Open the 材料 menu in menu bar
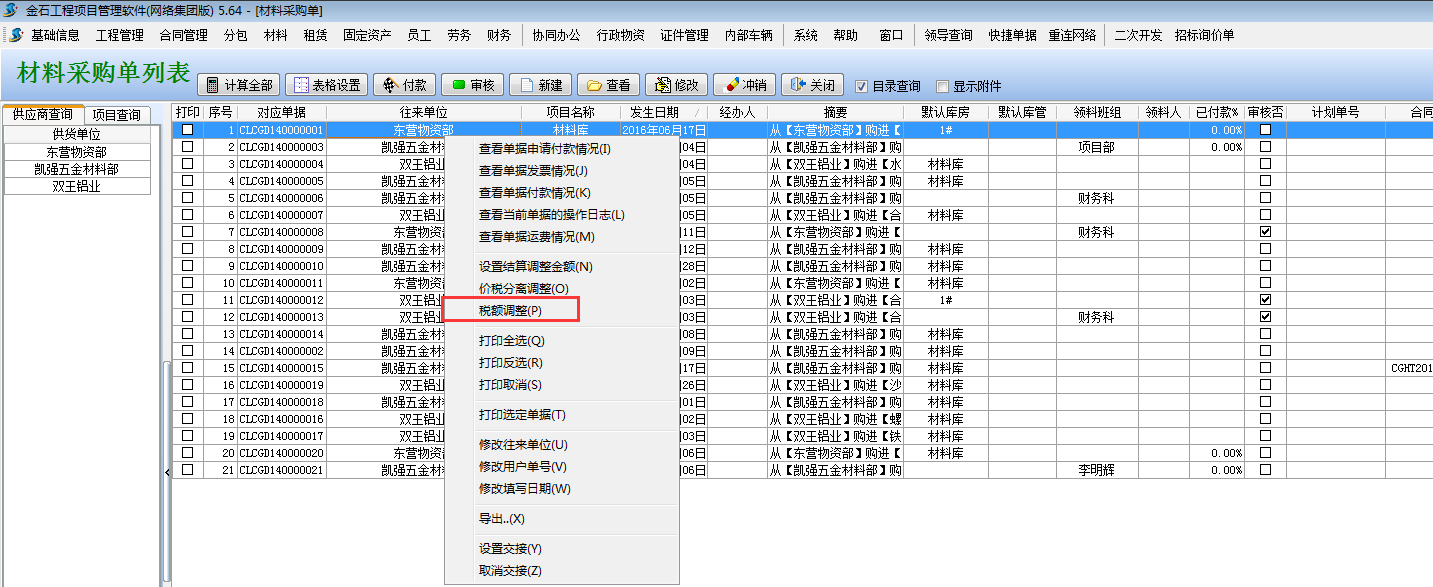 [x=275, y=35]
